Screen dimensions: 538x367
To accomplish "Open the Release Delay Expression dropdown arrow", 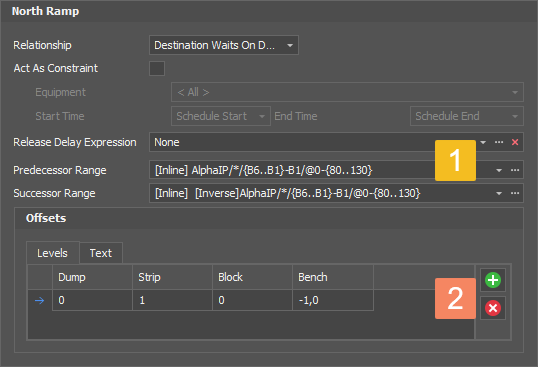I will click(x=483, y=142).
